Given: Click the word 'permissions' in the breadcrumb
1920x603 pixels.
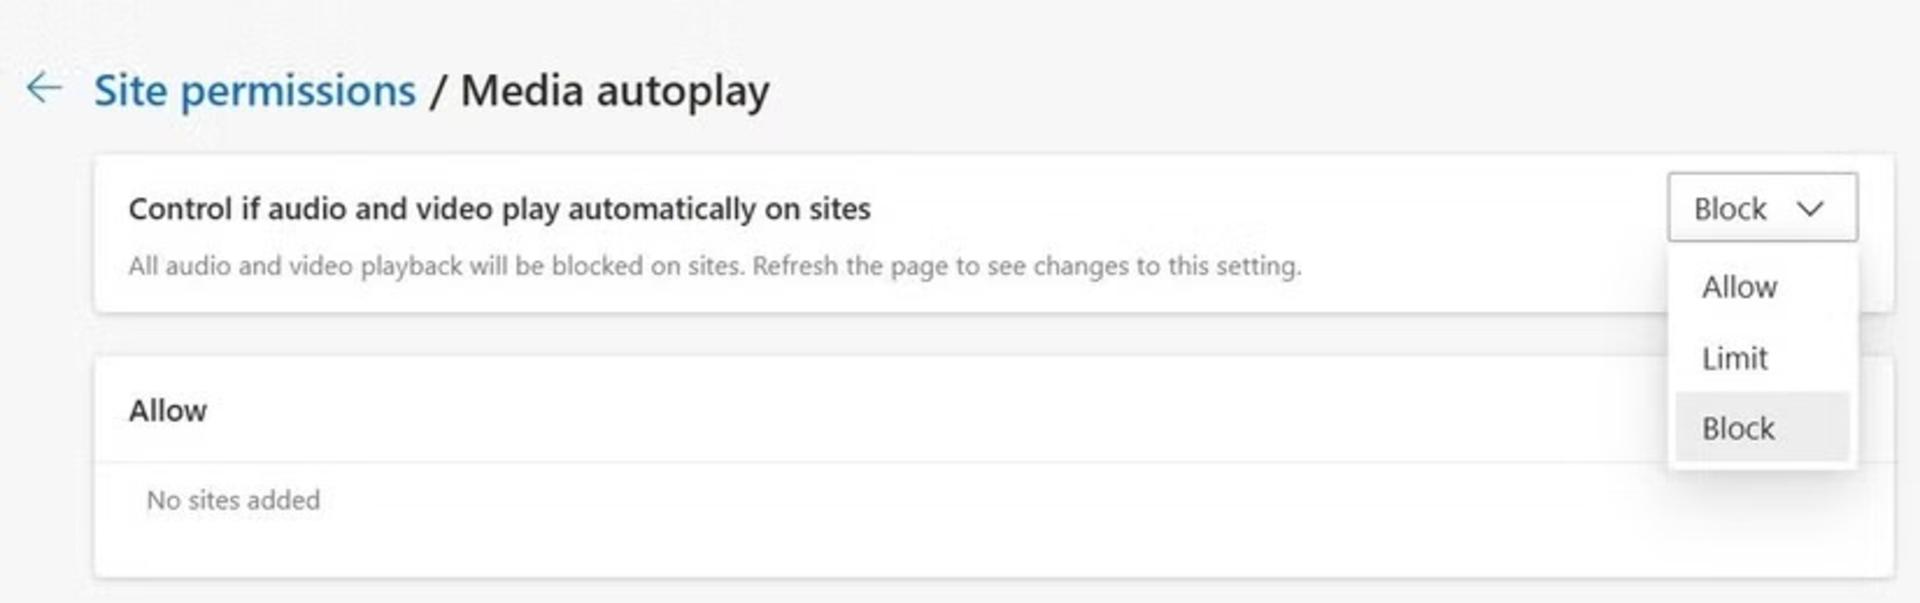Looking at the screenshot, I should (298, 91).
